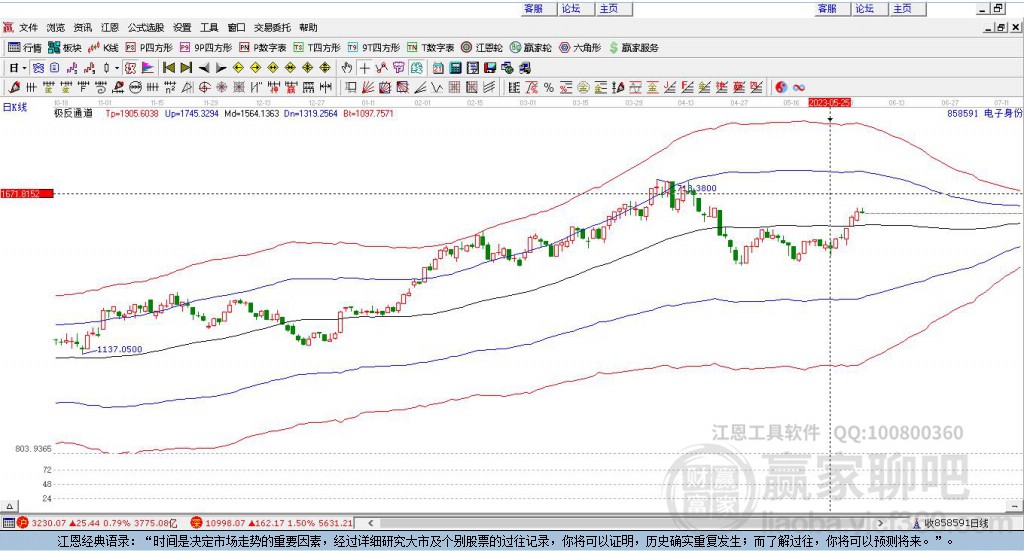Step chart left with black left arrow

click(x=204, y=68)
